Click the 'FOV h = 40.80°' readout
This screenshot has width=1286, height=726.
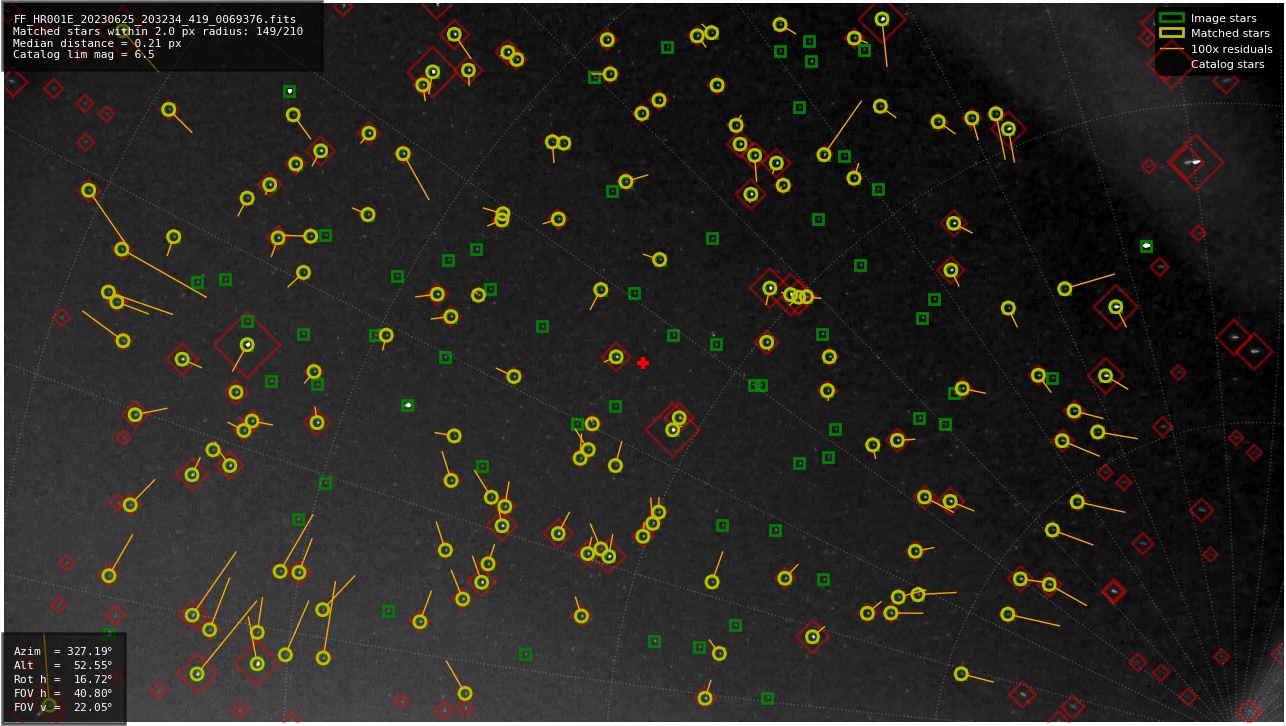point(63,693)
